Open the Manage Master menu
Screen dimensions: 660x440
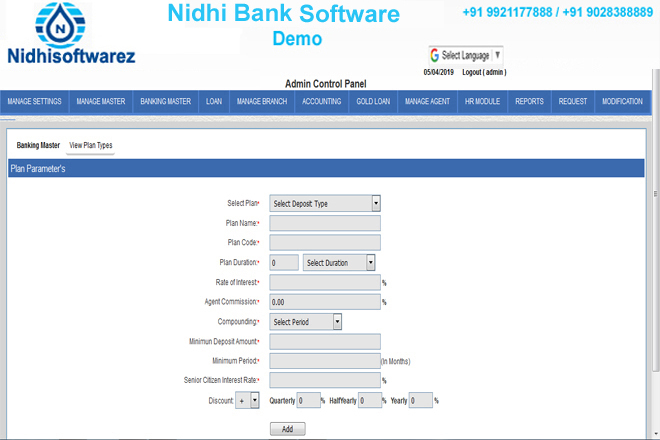coord(101,101)
